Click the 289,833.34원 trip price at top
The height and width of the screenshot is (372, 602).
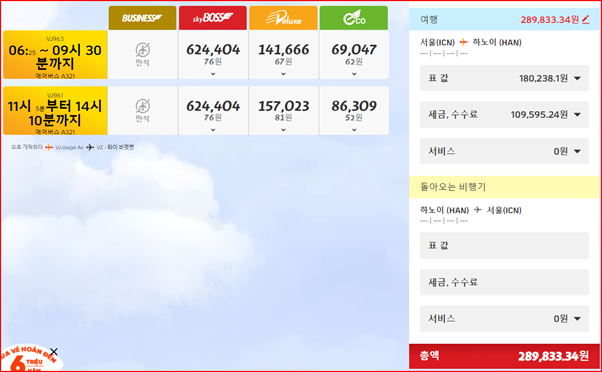pos(549,20)
